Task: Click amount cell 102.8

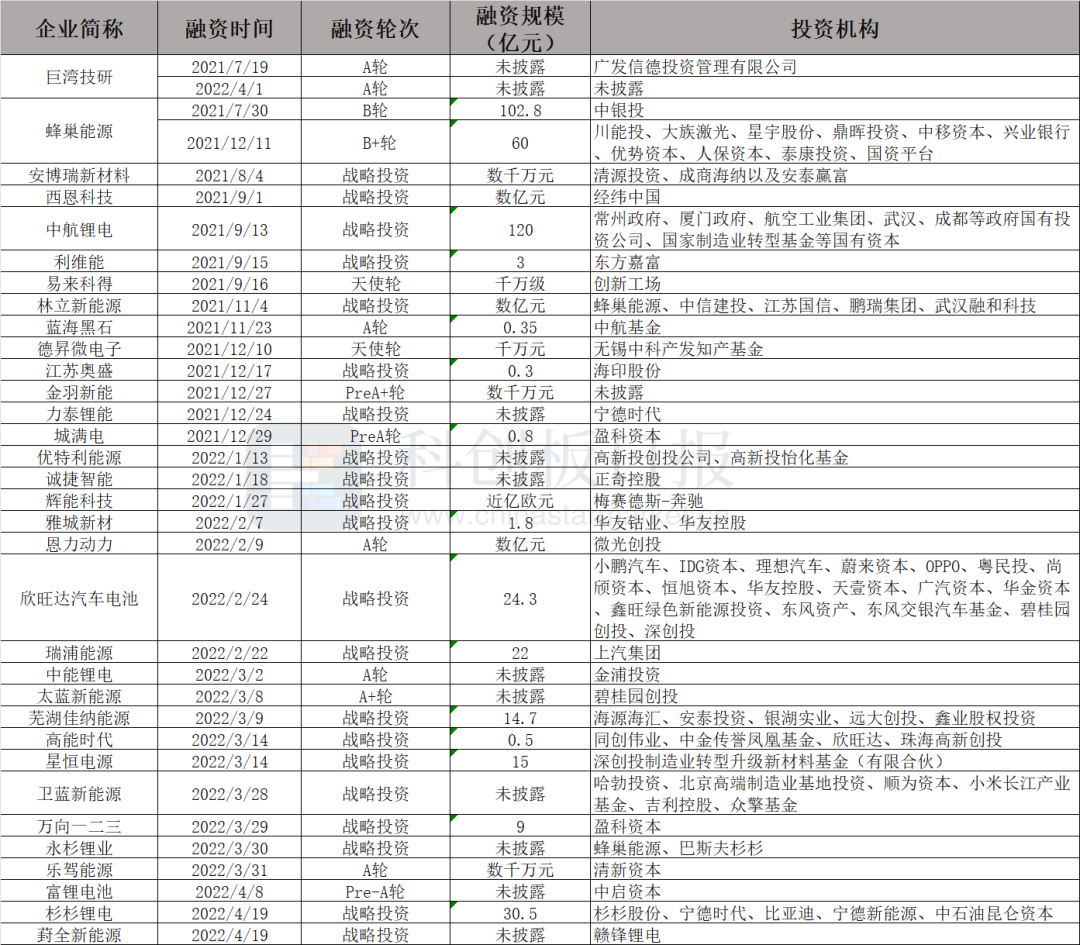Action: 520,110
